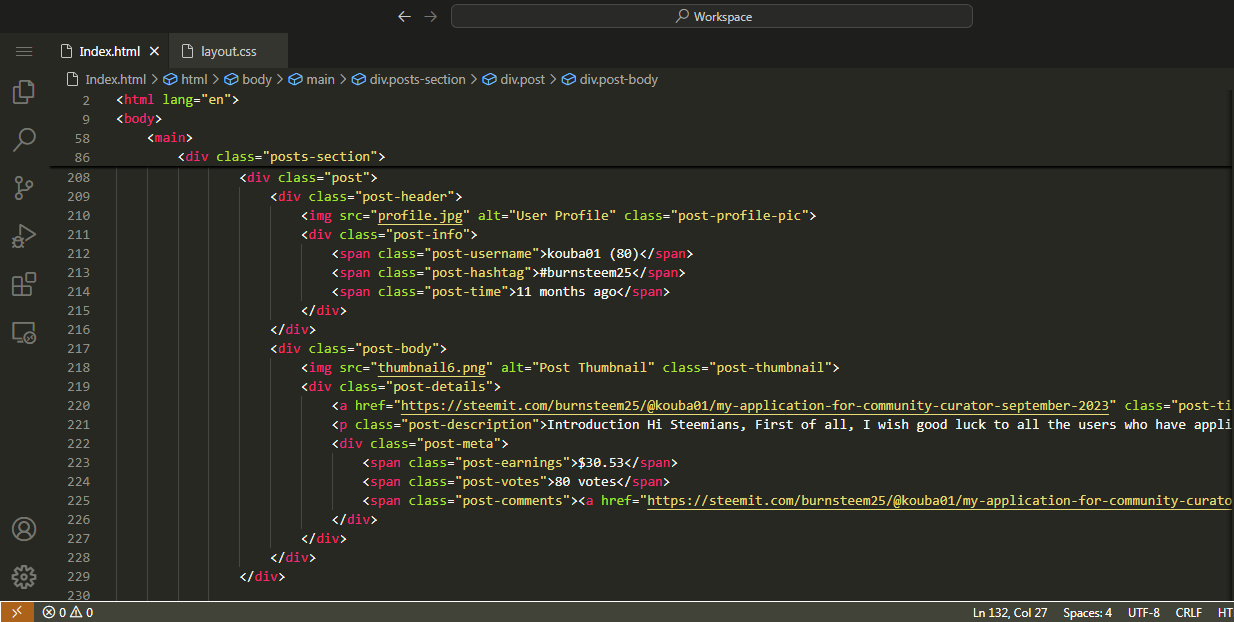This screenshot has height=622, width=1234.
Task: Select Index.html in the breadcrumb
Action: tap(106, 79)
